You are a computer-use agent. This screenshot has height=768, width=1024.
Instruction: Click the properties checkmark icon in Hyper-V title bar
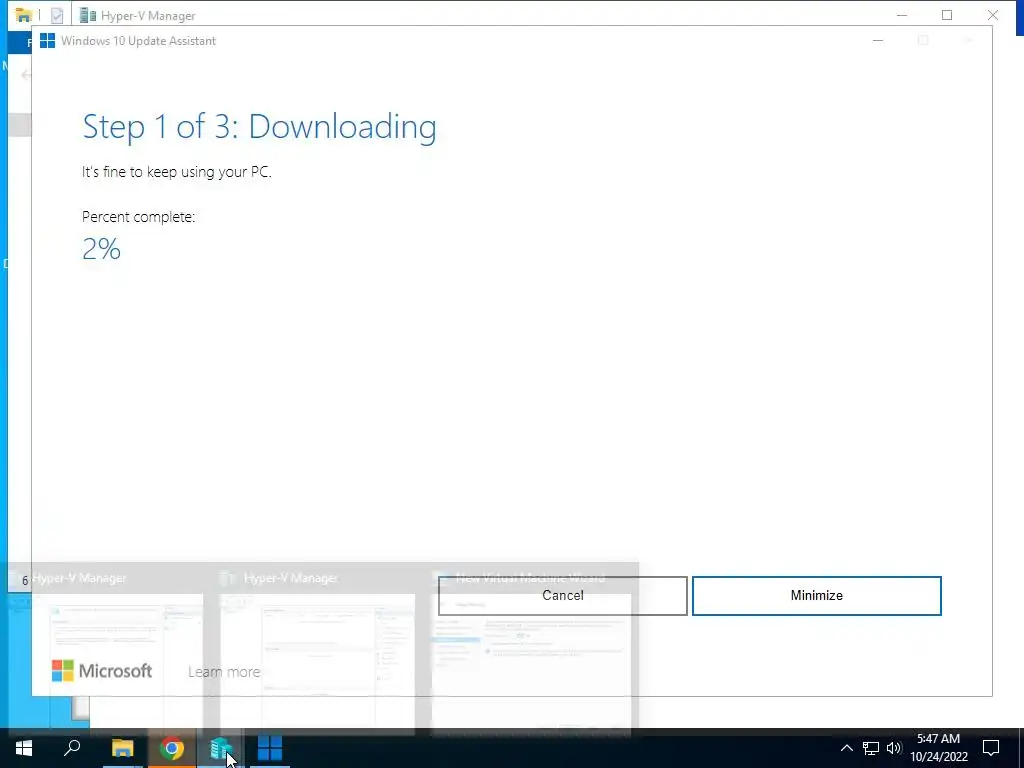57,15
